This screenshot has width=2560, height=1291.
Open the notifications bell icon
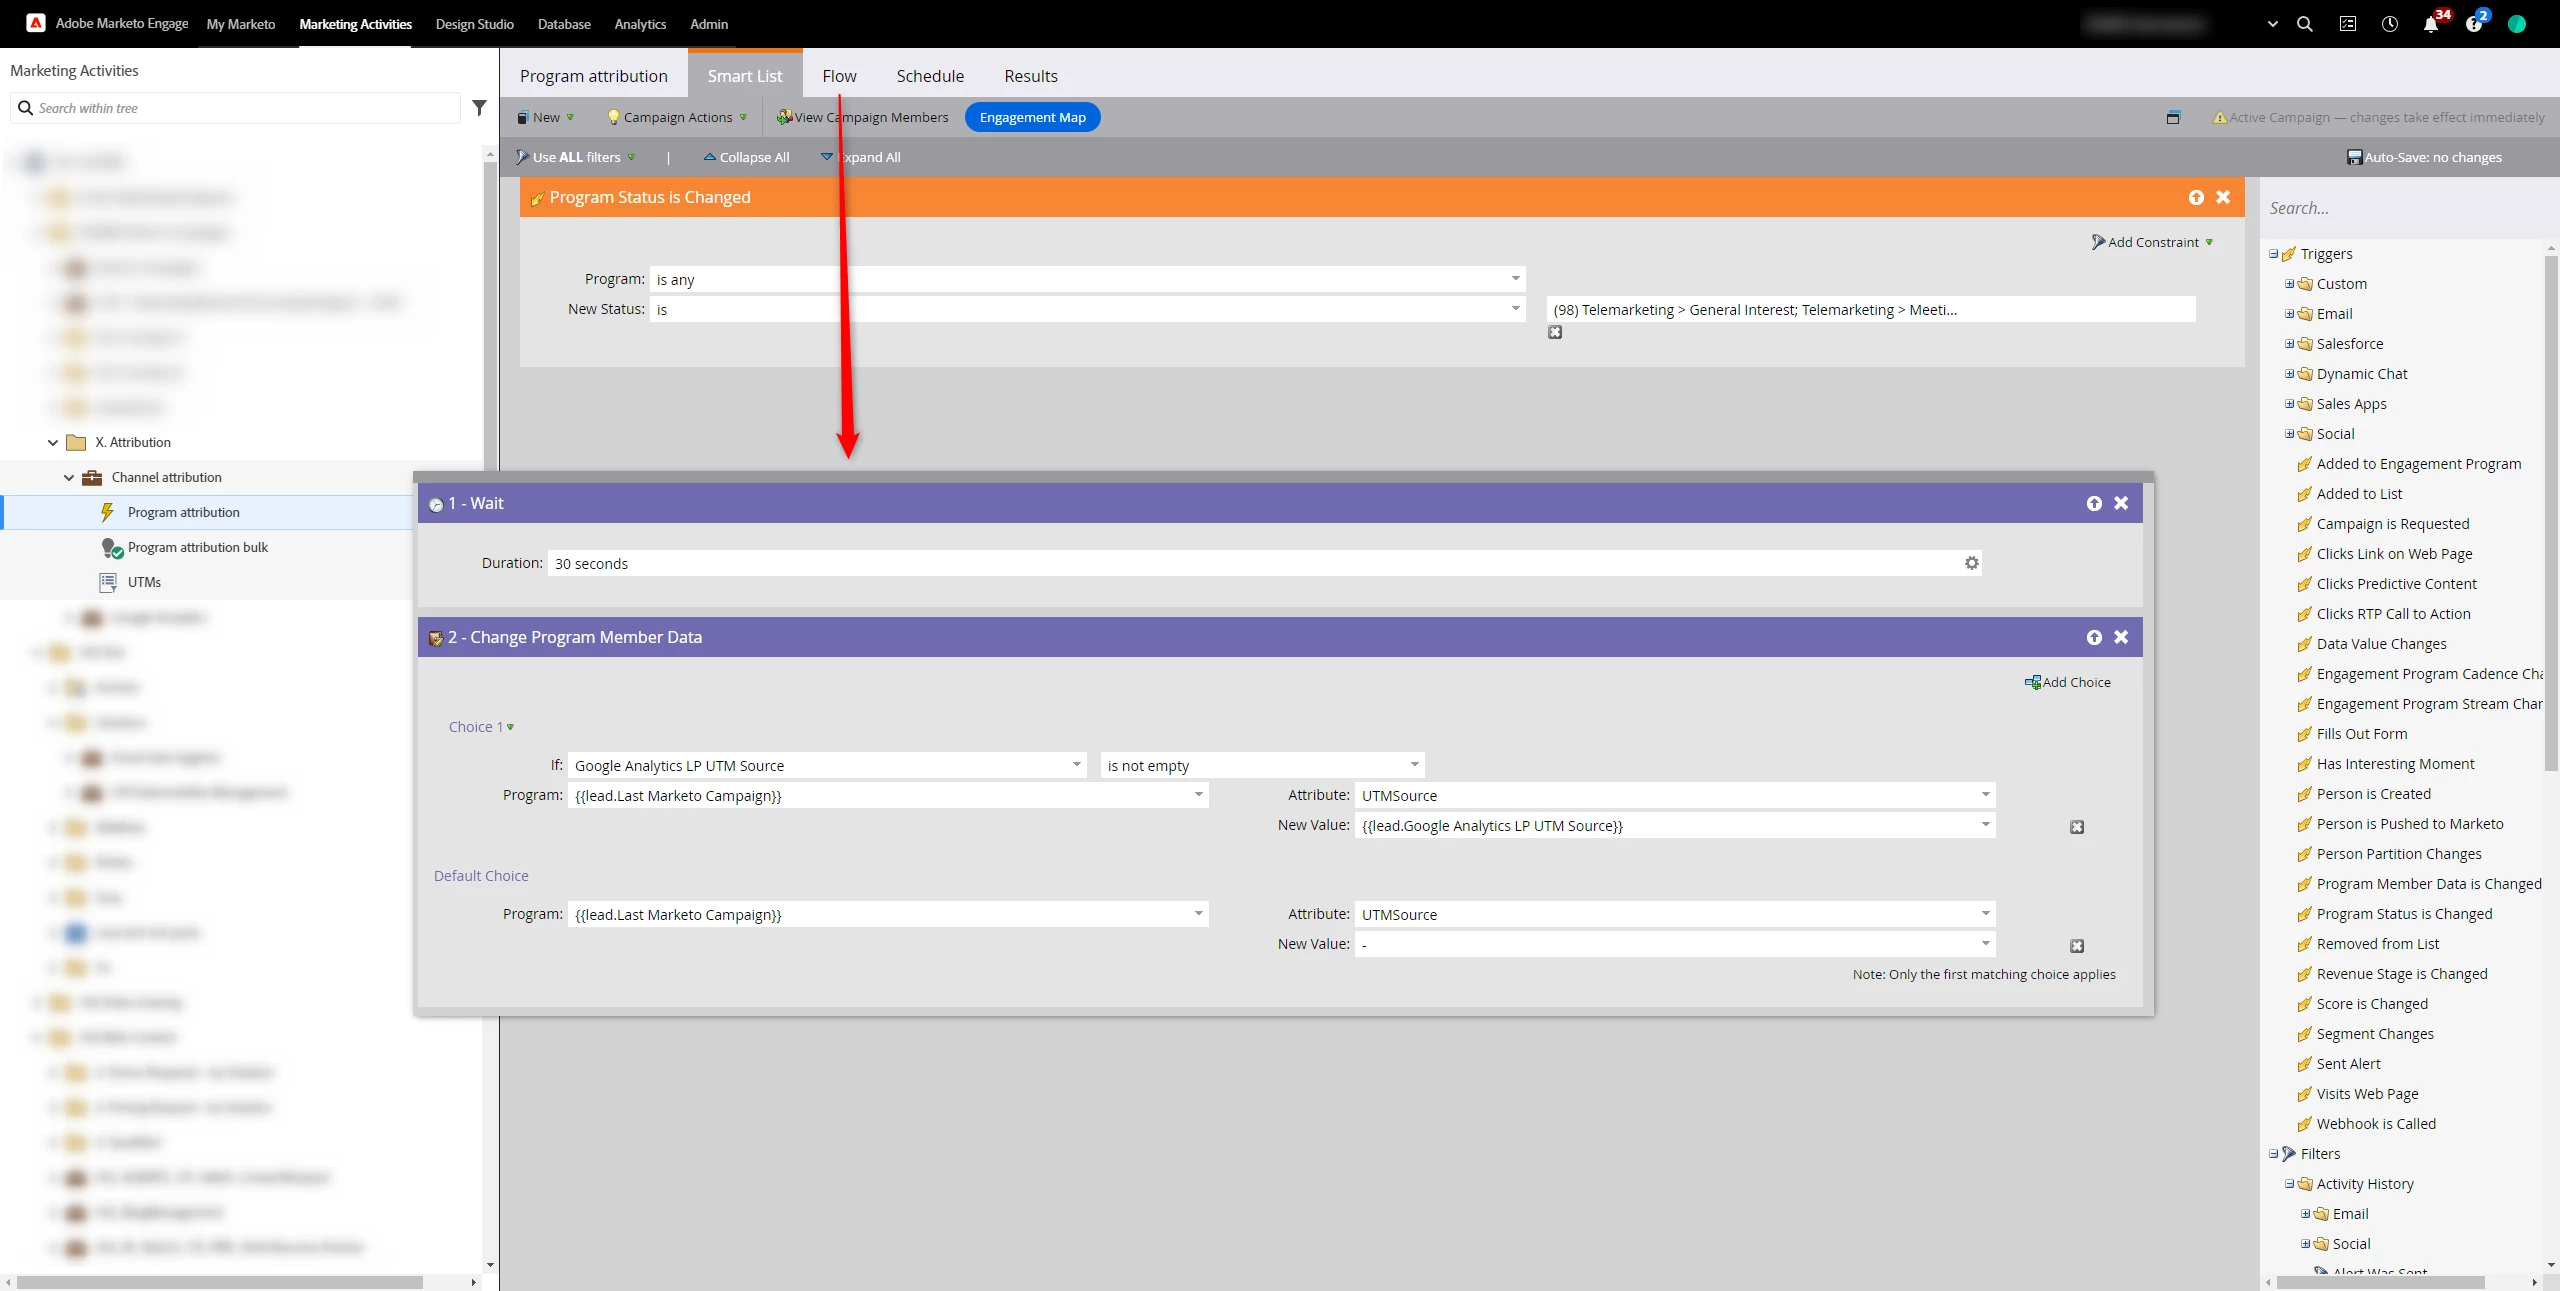[x=2430, y=24]
